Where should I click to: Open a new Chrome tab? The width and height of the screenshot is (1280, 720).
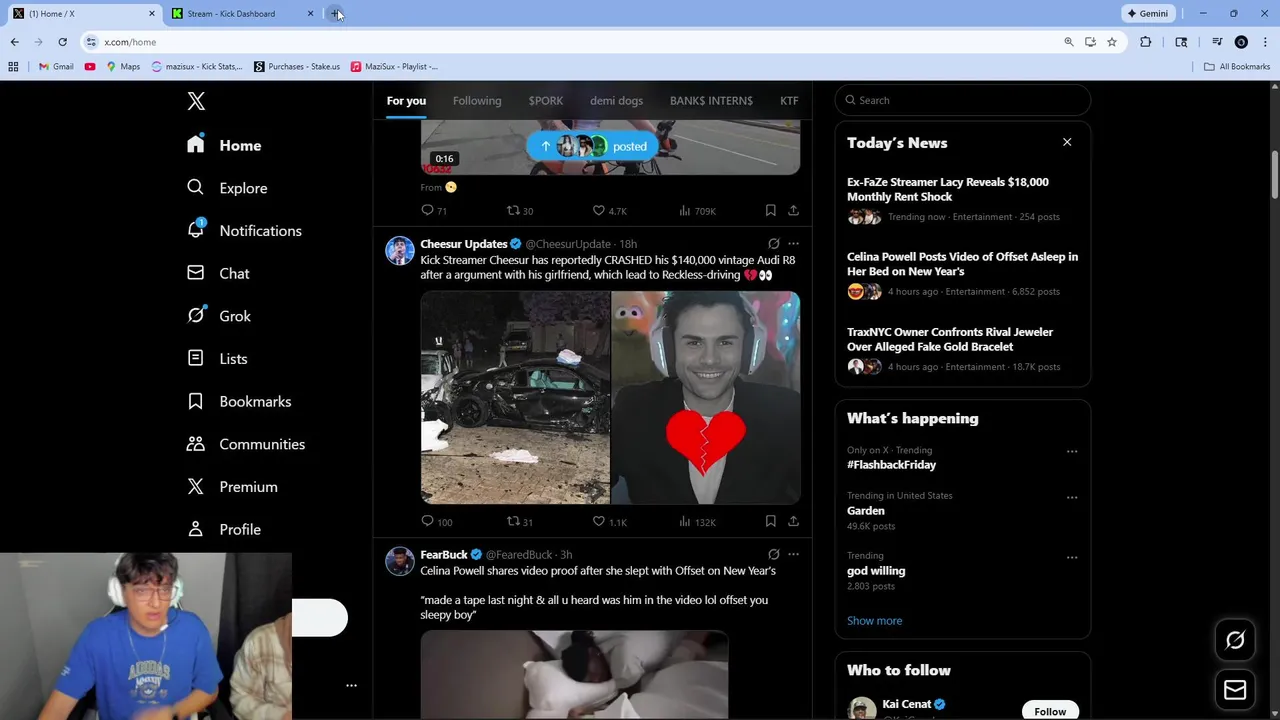click(x=336, y=13)
